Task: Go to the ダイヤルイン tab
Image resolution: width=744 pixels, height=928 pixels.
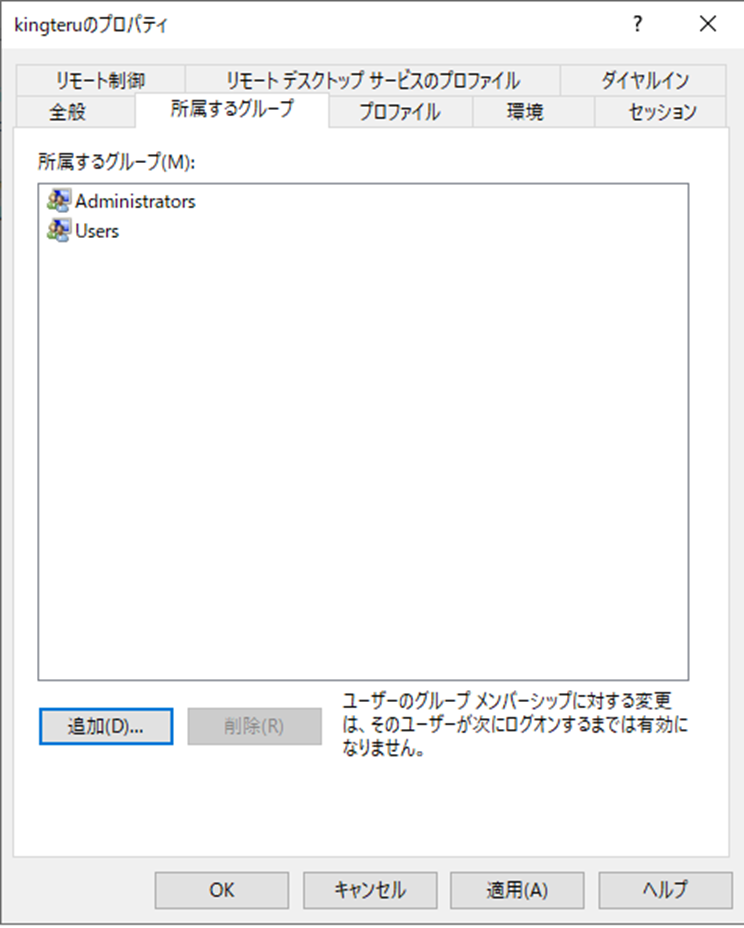Action: coord(644,80)
